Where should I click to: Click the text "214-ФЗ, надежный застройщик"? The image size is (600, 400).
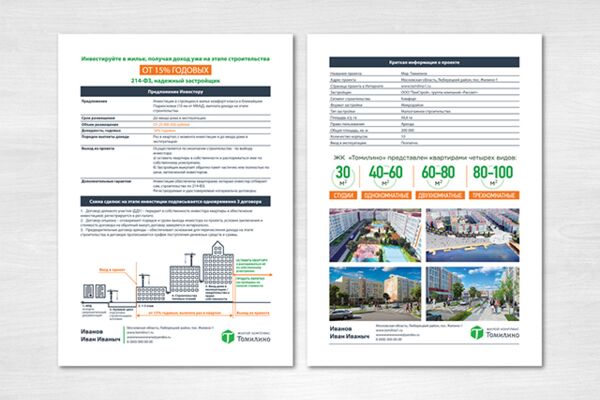175,81
